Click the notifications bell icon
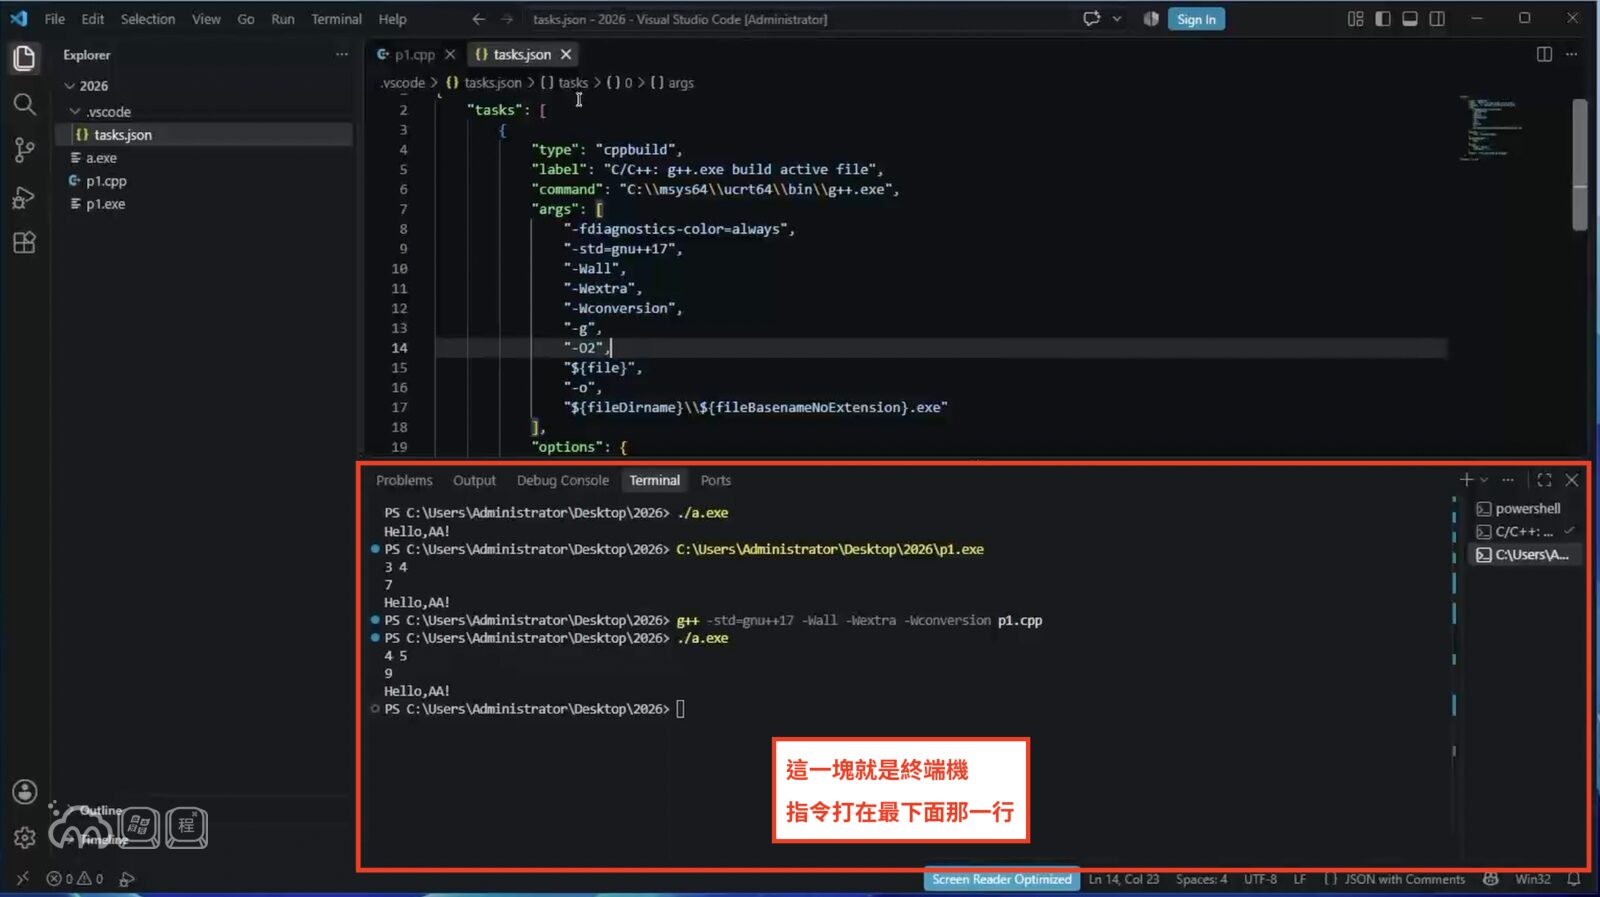 coord(1573,879)
